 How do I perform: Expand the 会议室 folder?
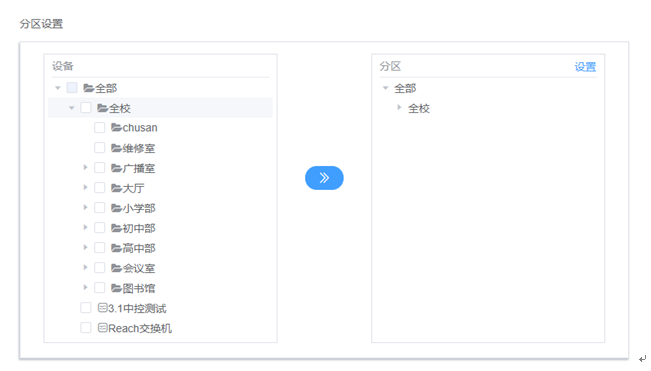[x=86, y=268]
